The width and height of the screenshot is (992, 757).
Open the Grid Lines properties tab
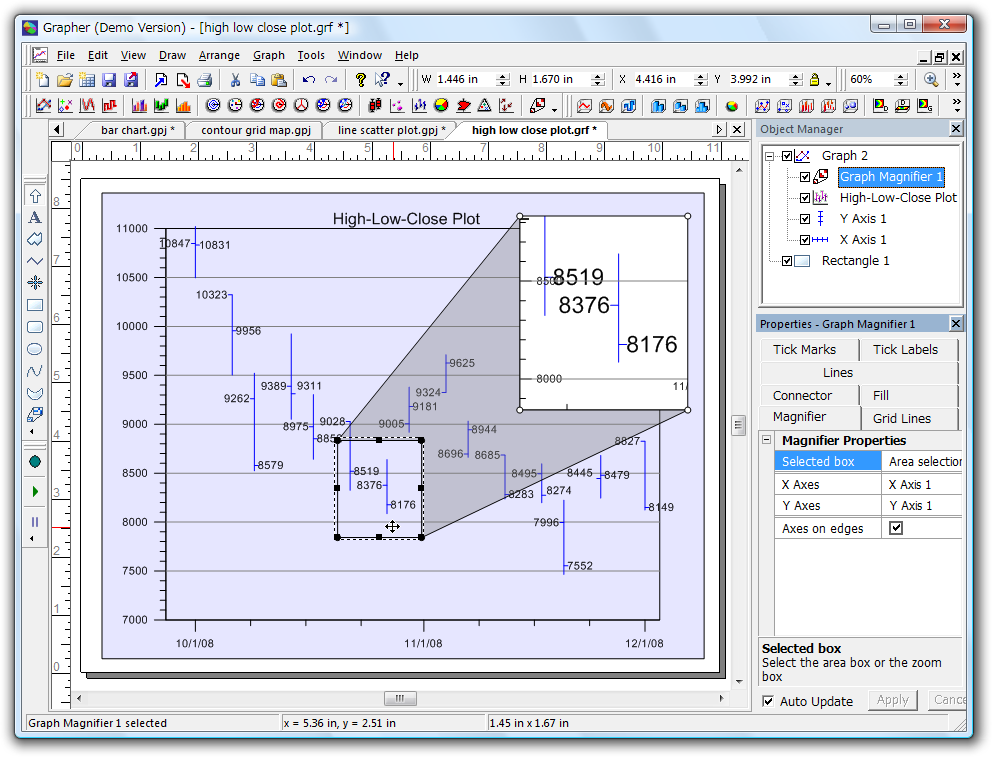click(901, 418)
